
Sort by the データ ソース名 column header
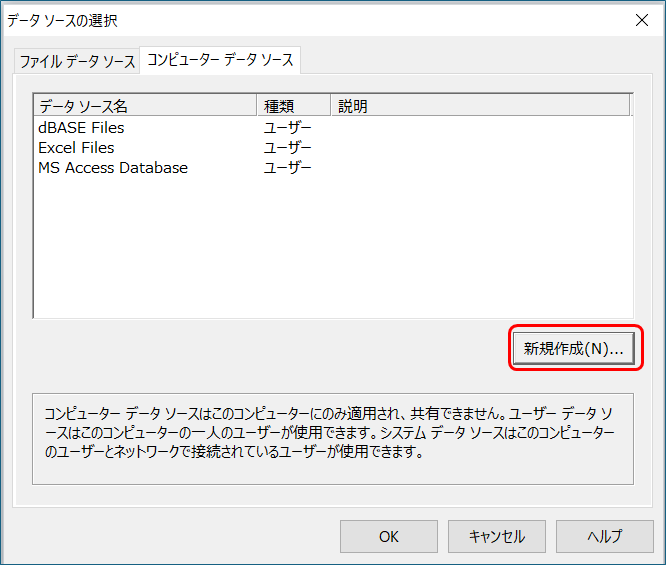click(145, 105)
